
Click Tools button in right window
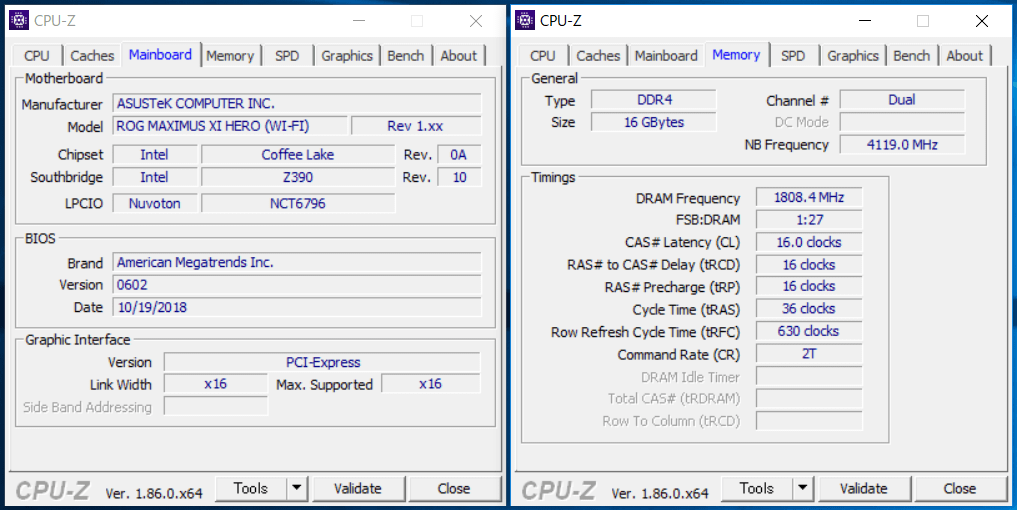[x=757, y=489]
